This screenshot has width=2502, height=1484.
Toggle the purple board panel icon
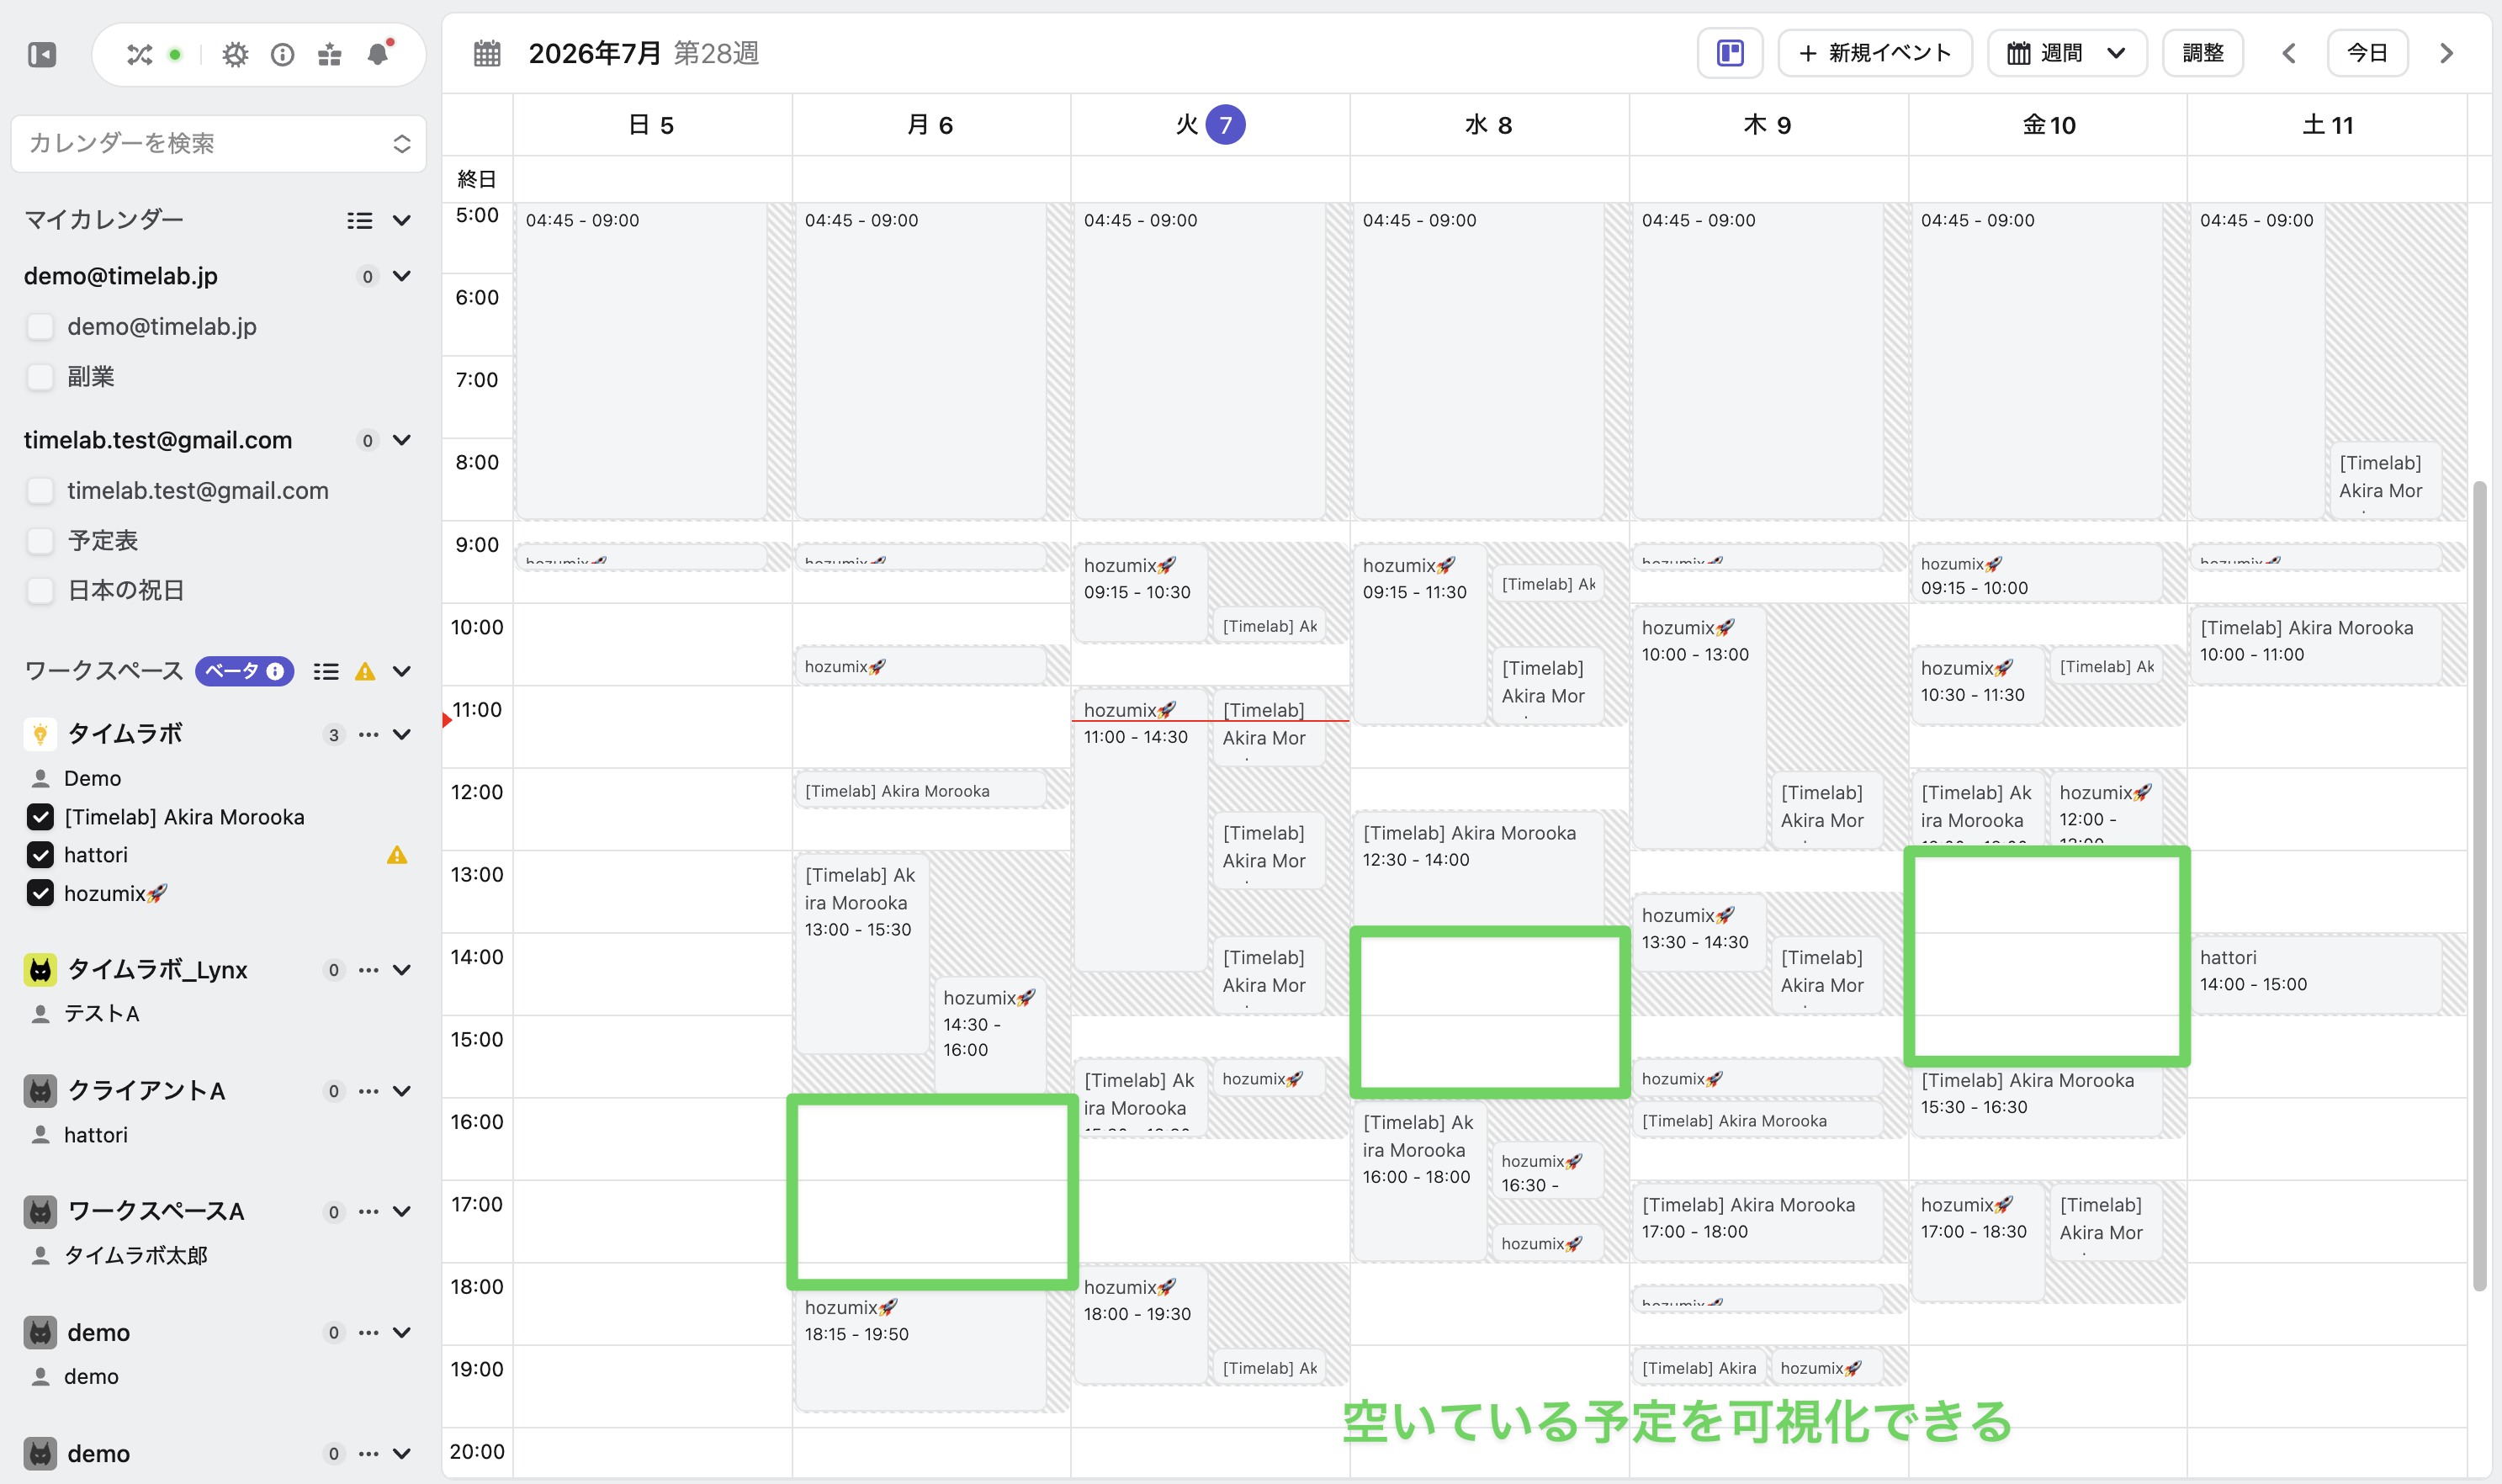coord(1730,53)
